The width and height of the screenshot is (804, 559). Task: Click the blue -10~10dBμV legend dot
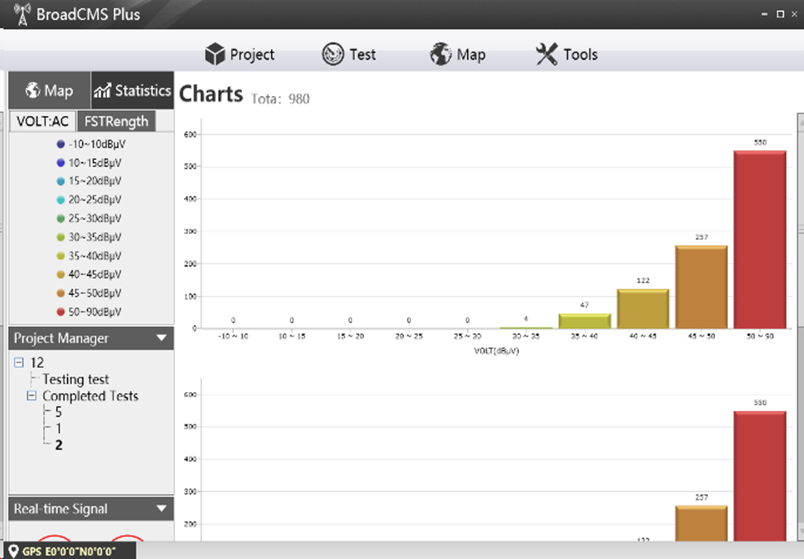pos(60,144)
